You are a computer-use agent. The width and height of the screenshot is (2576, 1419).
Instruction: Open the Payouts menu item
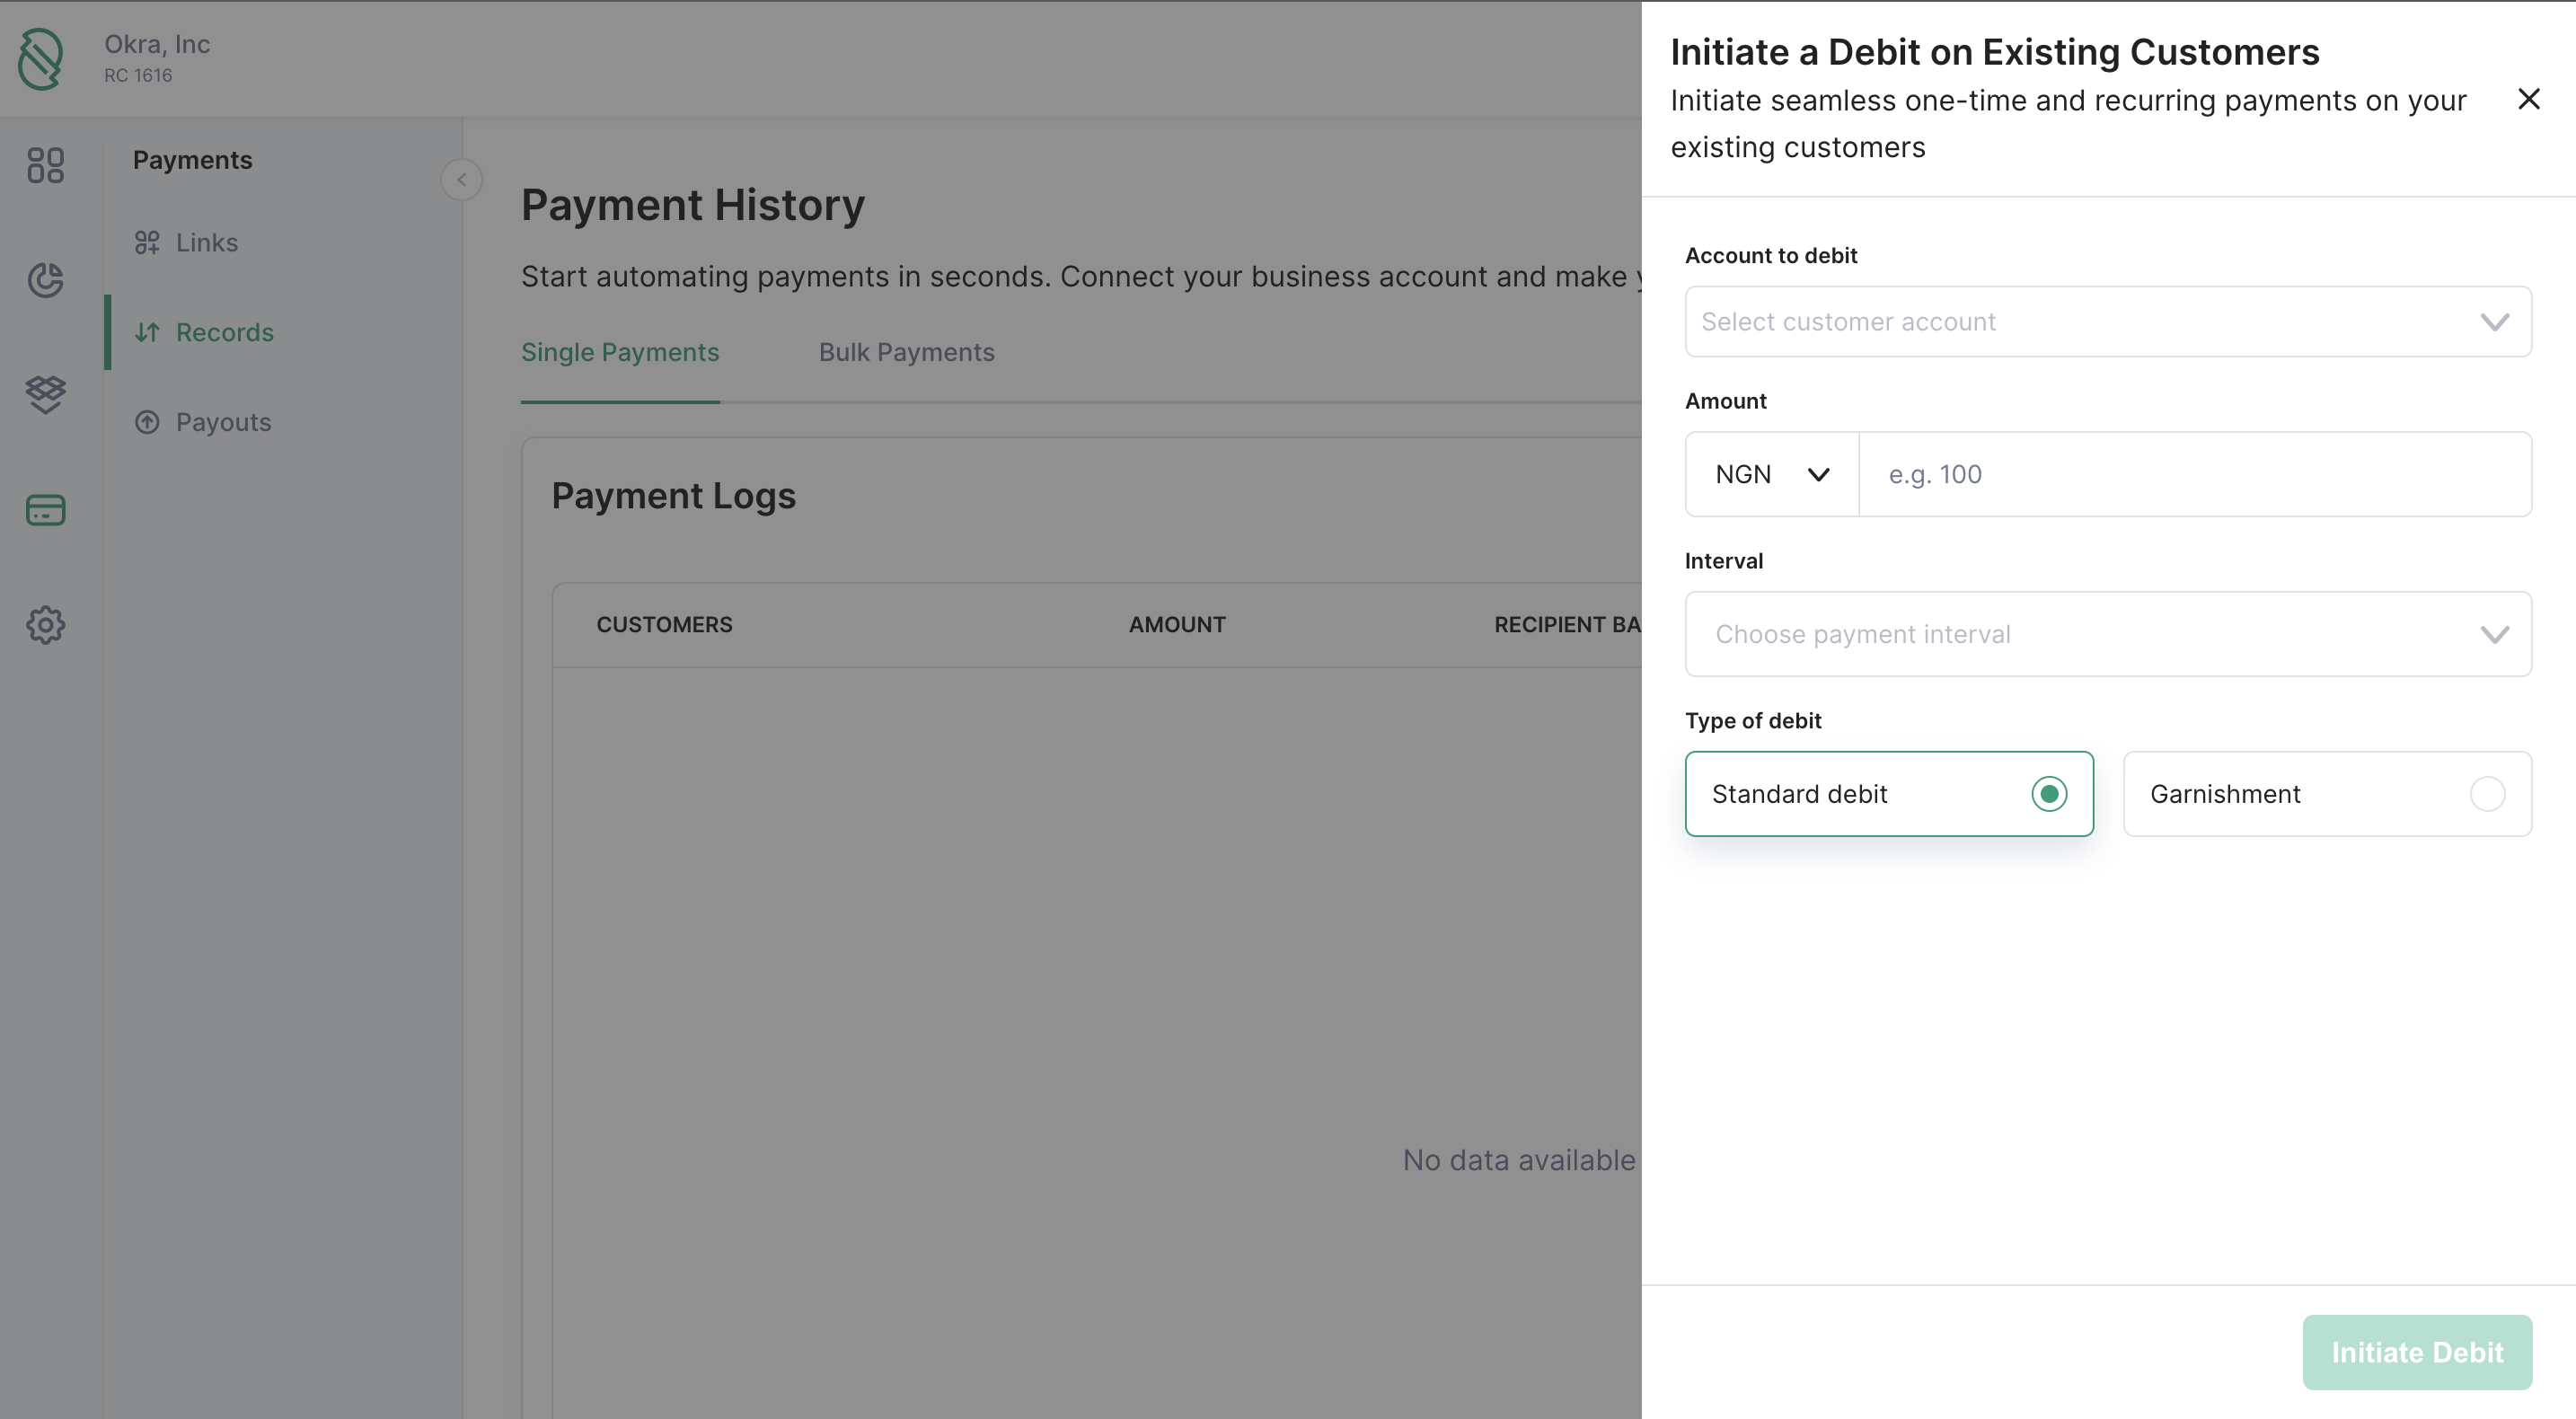click(223, 422)
